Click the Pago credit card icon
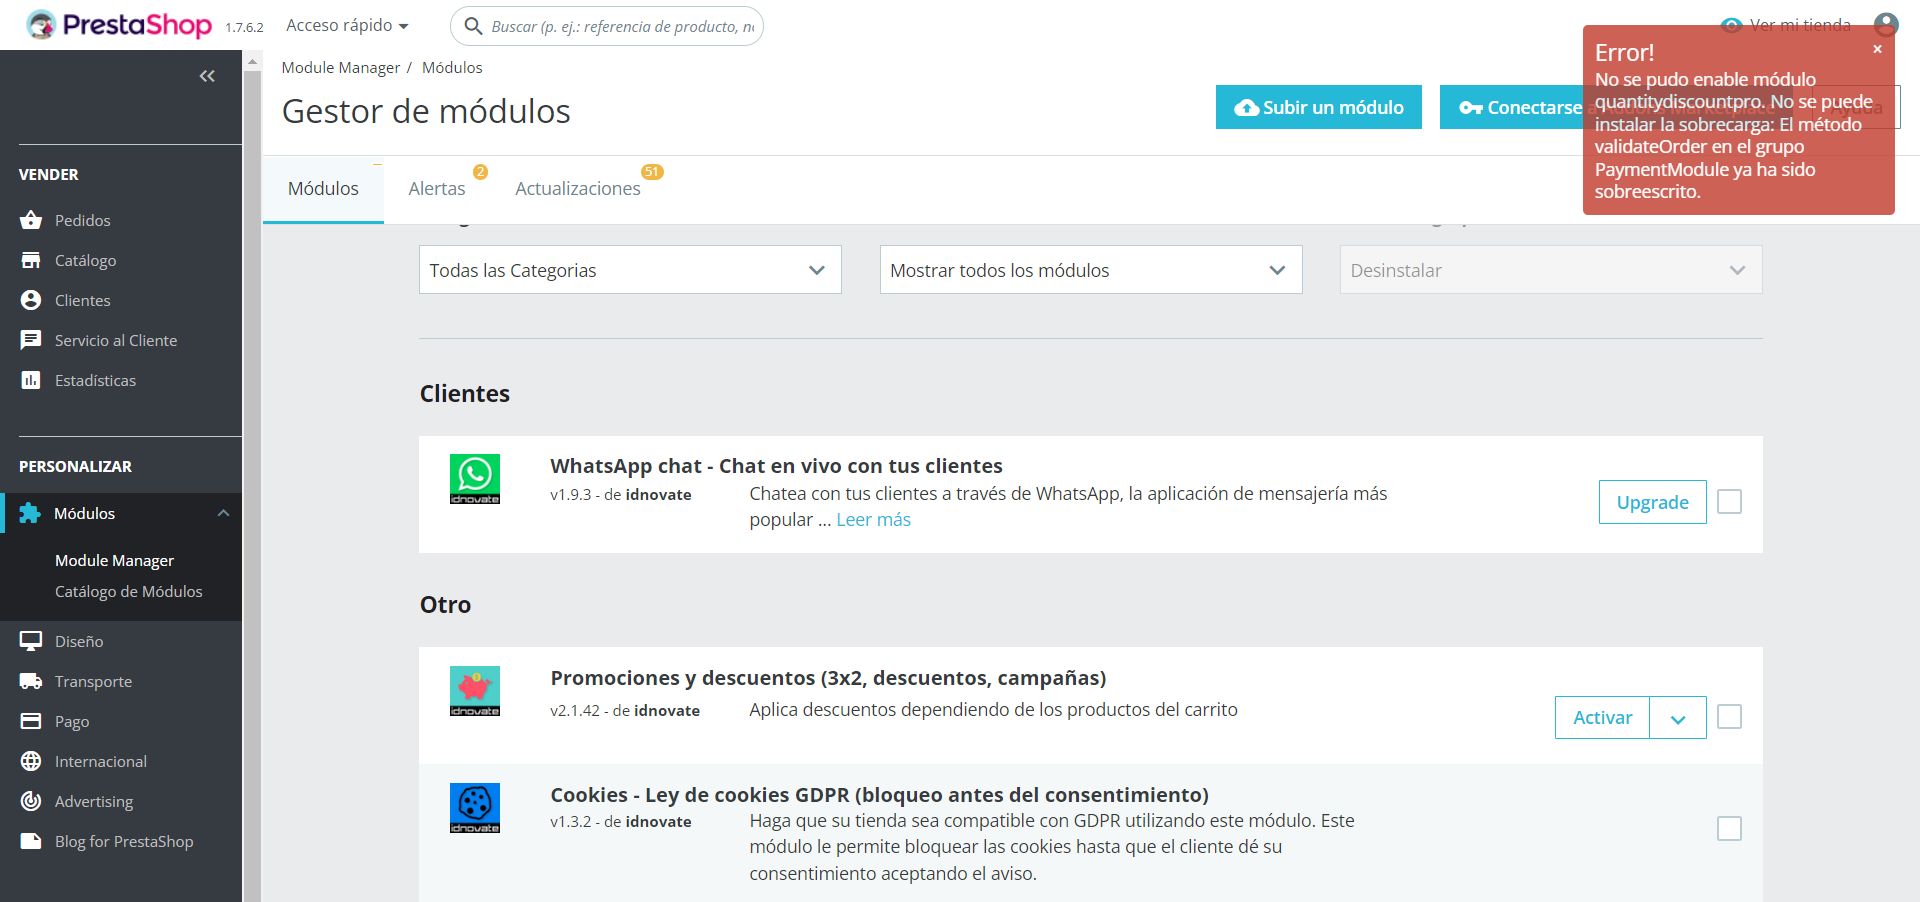 point(31,721)
